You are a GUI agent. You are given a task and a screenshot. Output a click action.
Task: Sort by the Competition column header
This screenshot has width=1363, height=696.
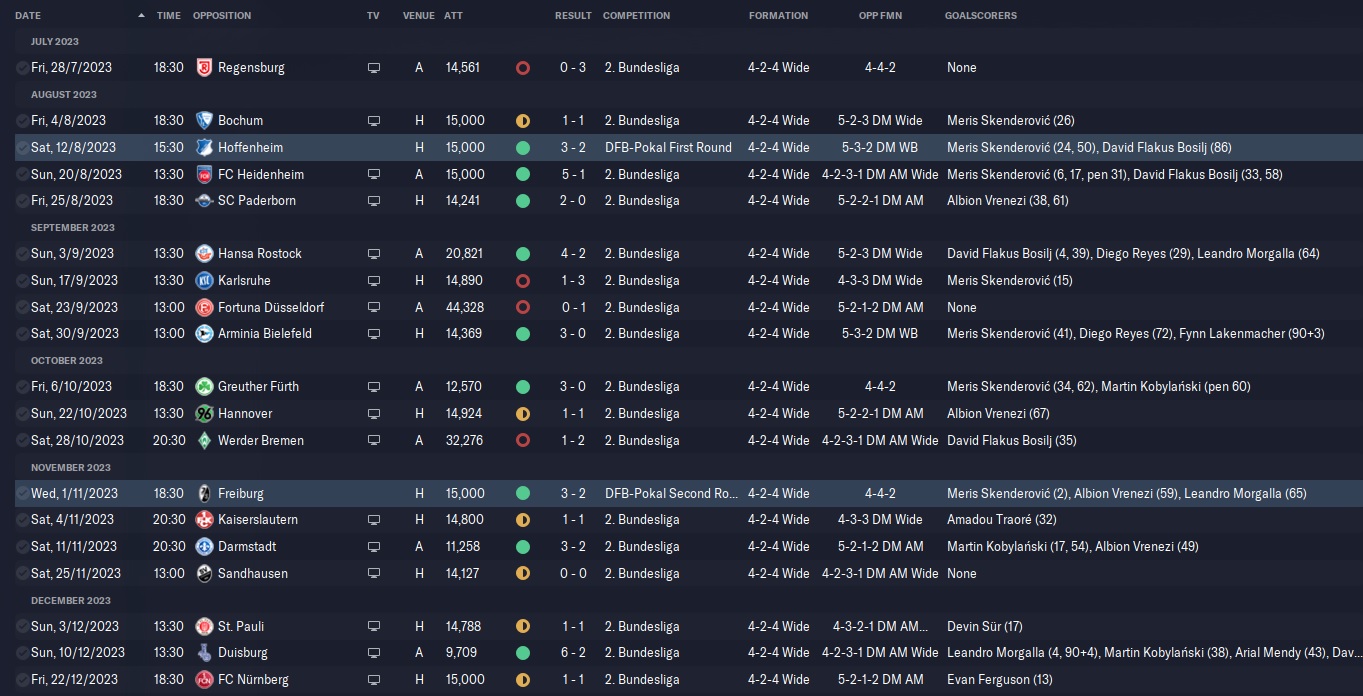pos(636,16)
